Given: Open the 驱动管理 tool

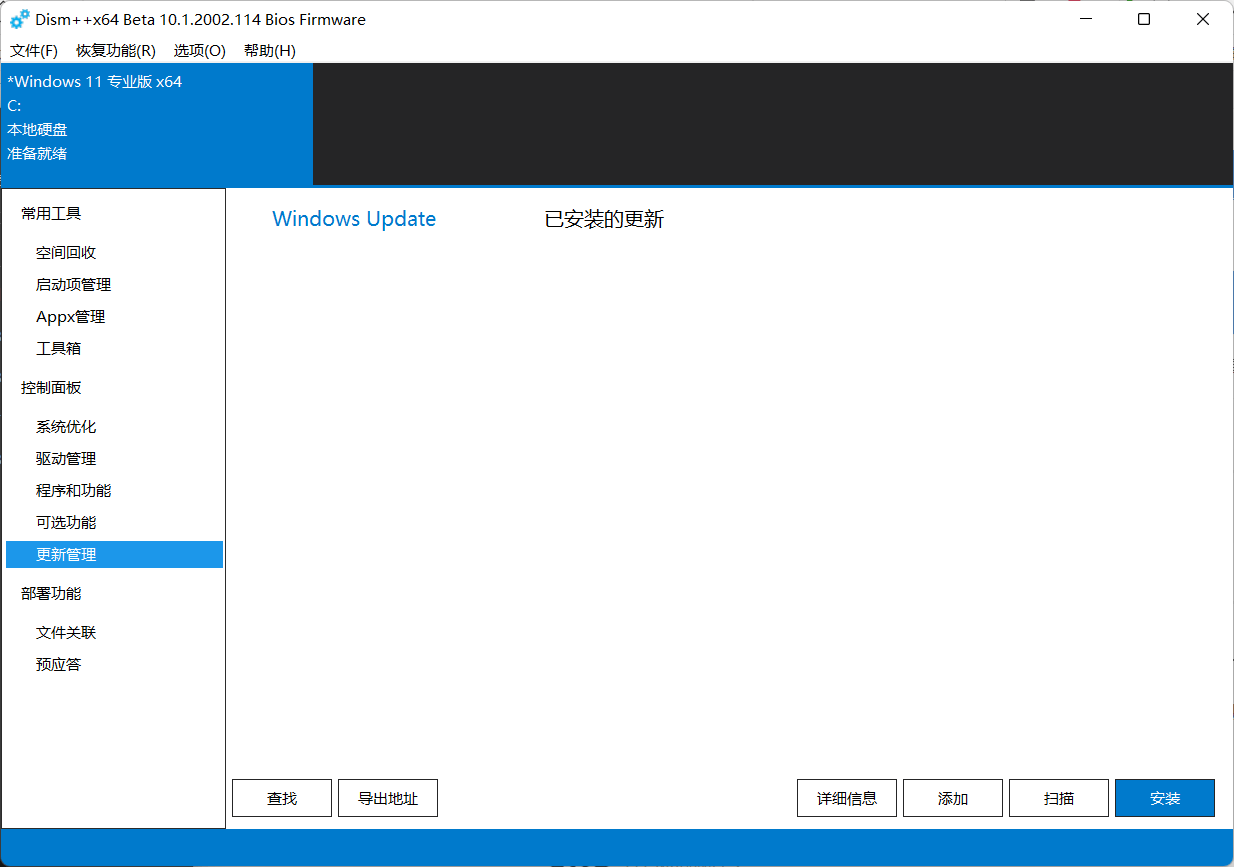Looking at the screenshot, I should click(x=65, y=458).
